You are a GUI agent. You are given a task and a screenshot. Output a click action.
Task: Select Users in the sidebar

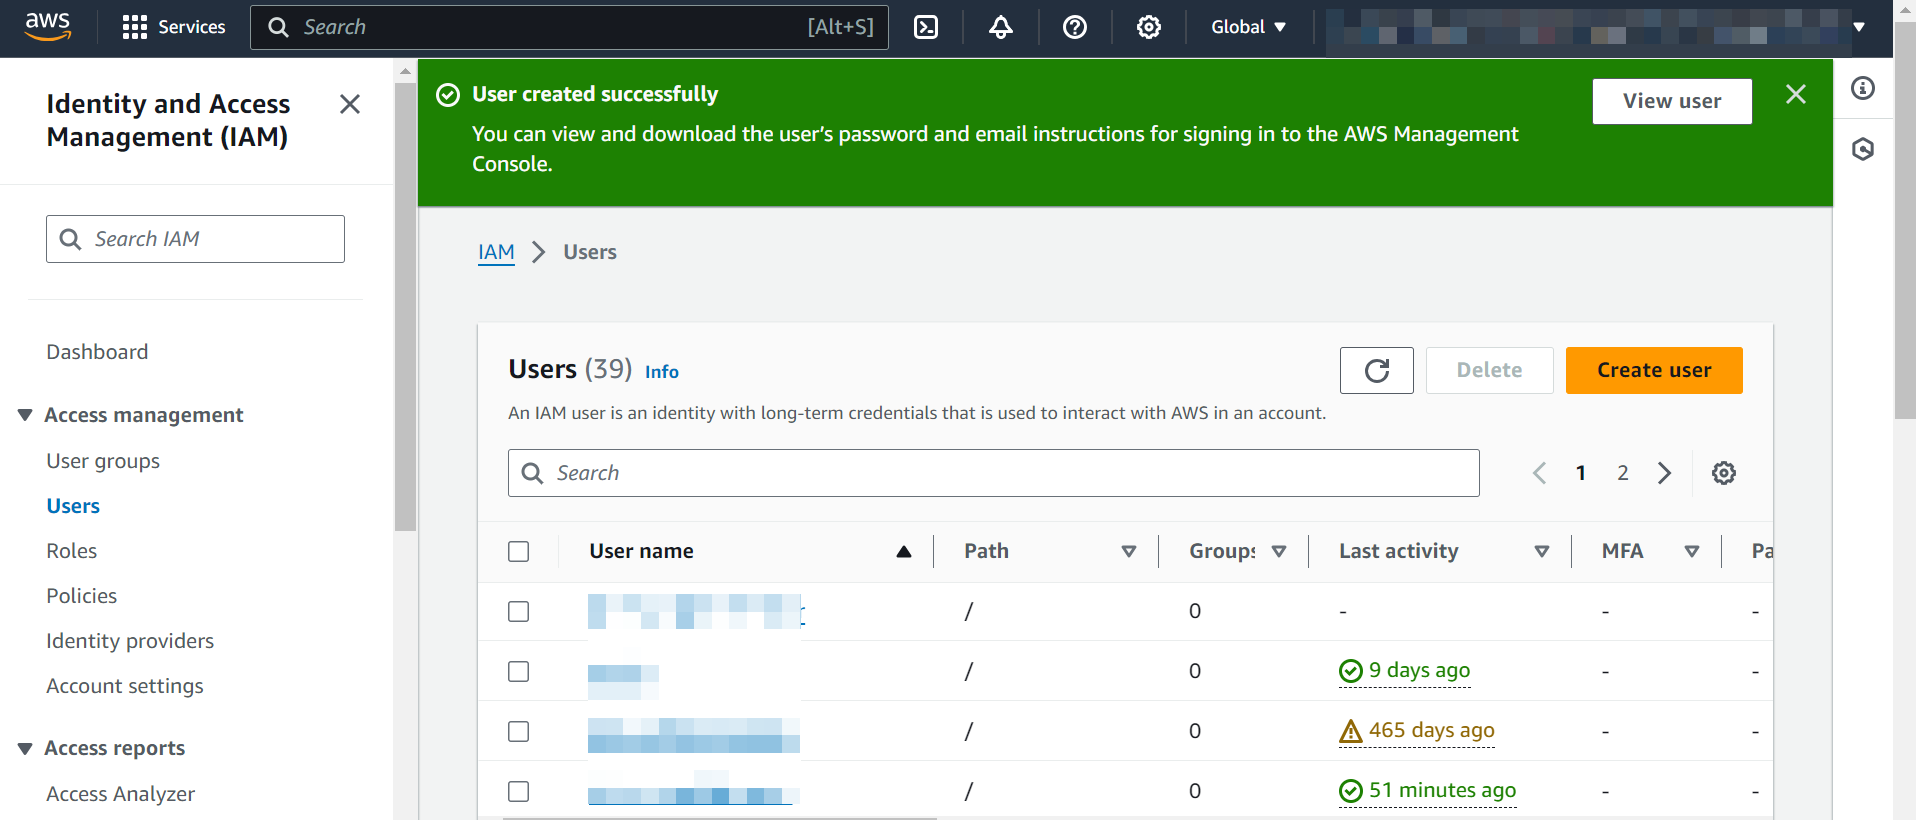point(73,506)
